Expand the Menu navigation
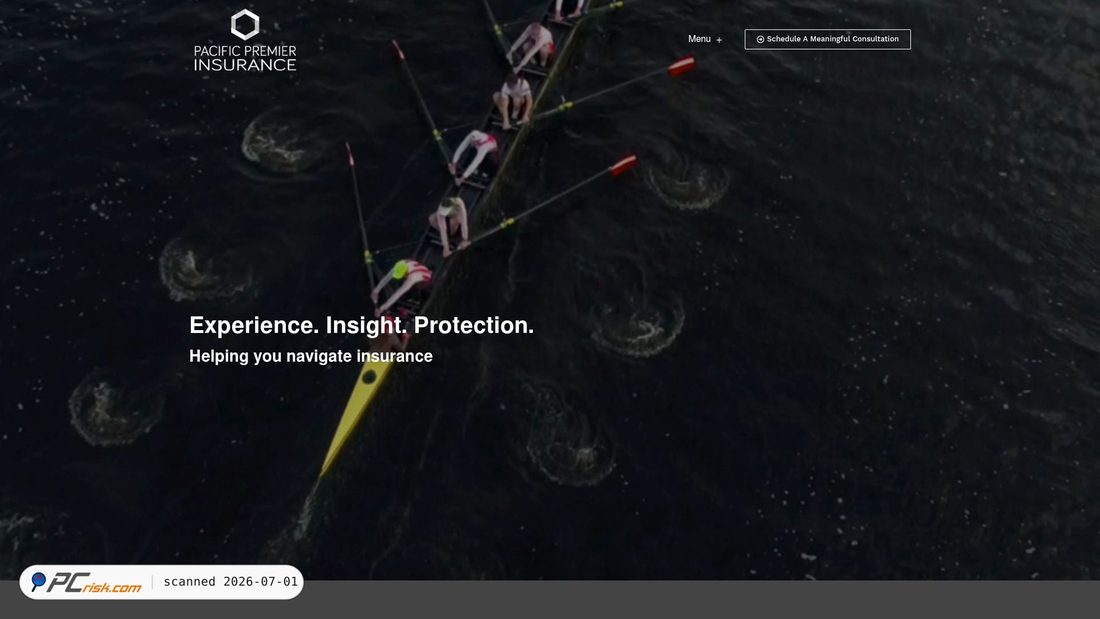This screenshot has width=1100, height=619. (704, 39)
